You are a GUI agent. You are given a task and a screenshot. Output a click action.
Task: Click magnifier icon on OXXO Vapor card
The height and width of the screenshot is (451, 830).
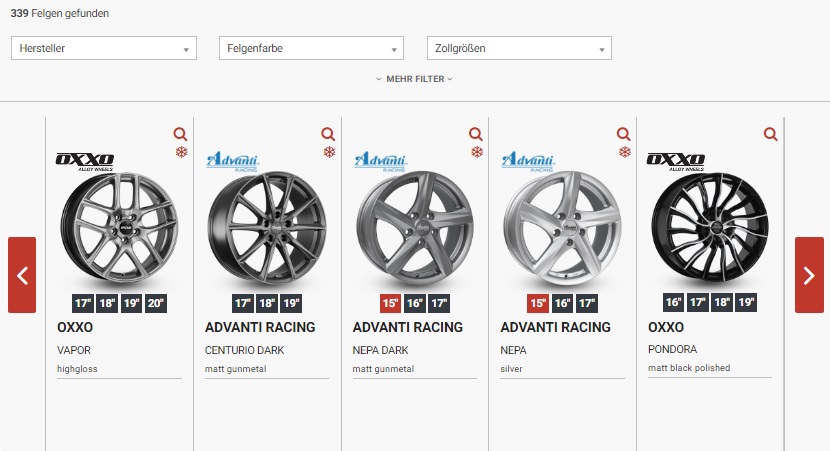[180, 134]
